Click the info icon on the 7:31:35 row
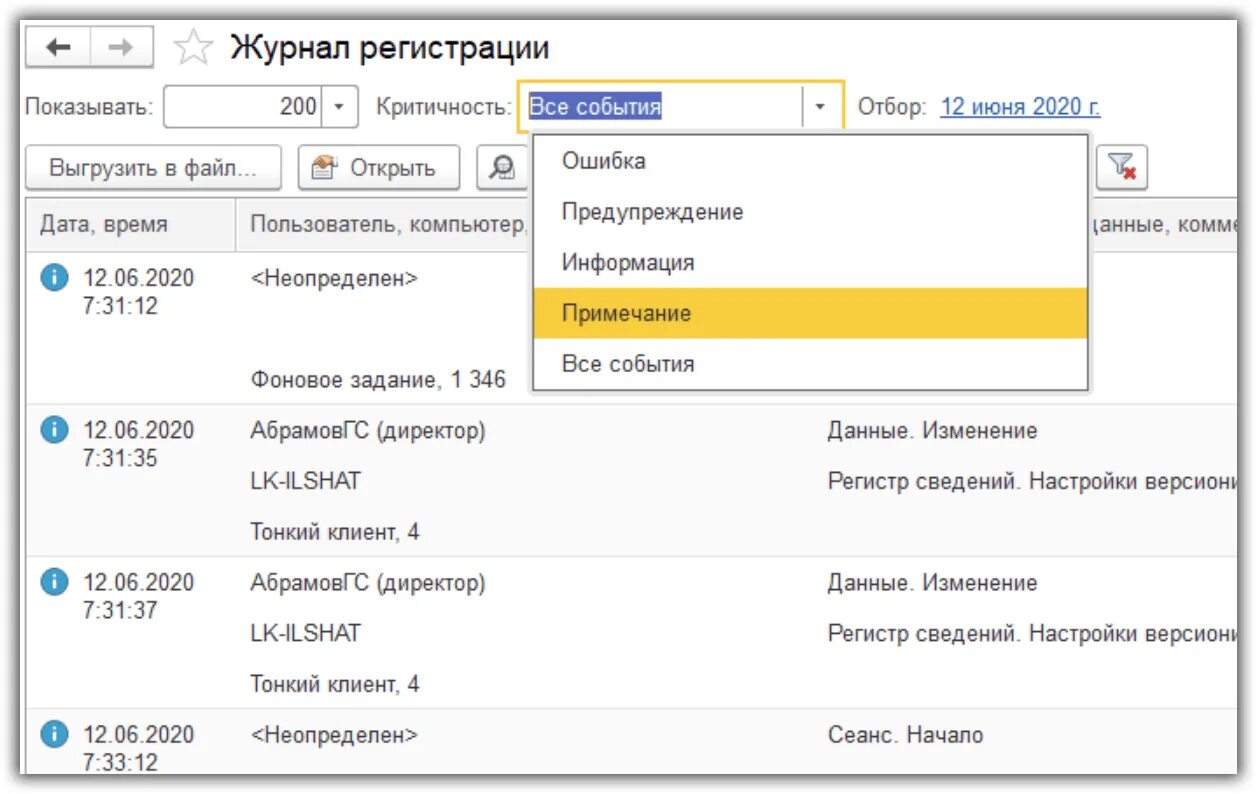Image resolution: width=1257 pixels, height=794 pixels. [54, 431]
